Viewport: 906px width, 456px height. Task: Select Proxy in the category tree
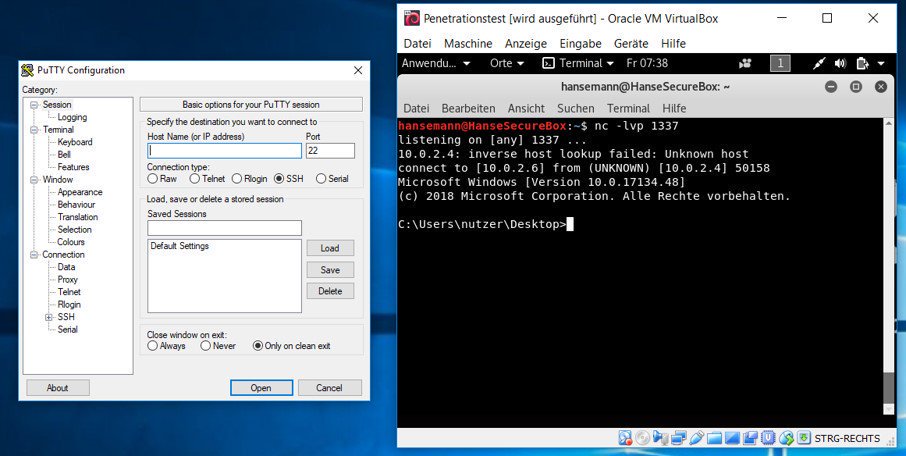click(x=68, y=280)
